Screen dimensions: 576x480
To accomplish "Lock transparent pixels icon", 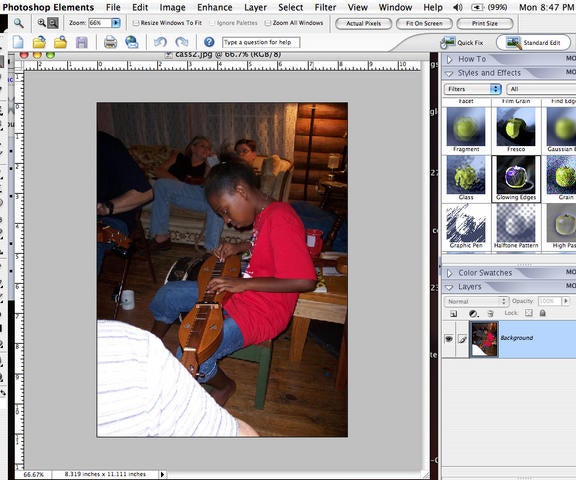I will point(528,313).
